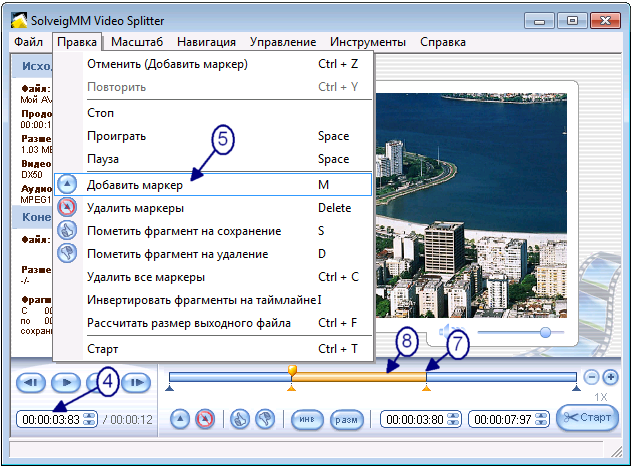Click the add marker icon in menu
The image size is (633, 469).
pyautogui.click(x=67, y=184)
